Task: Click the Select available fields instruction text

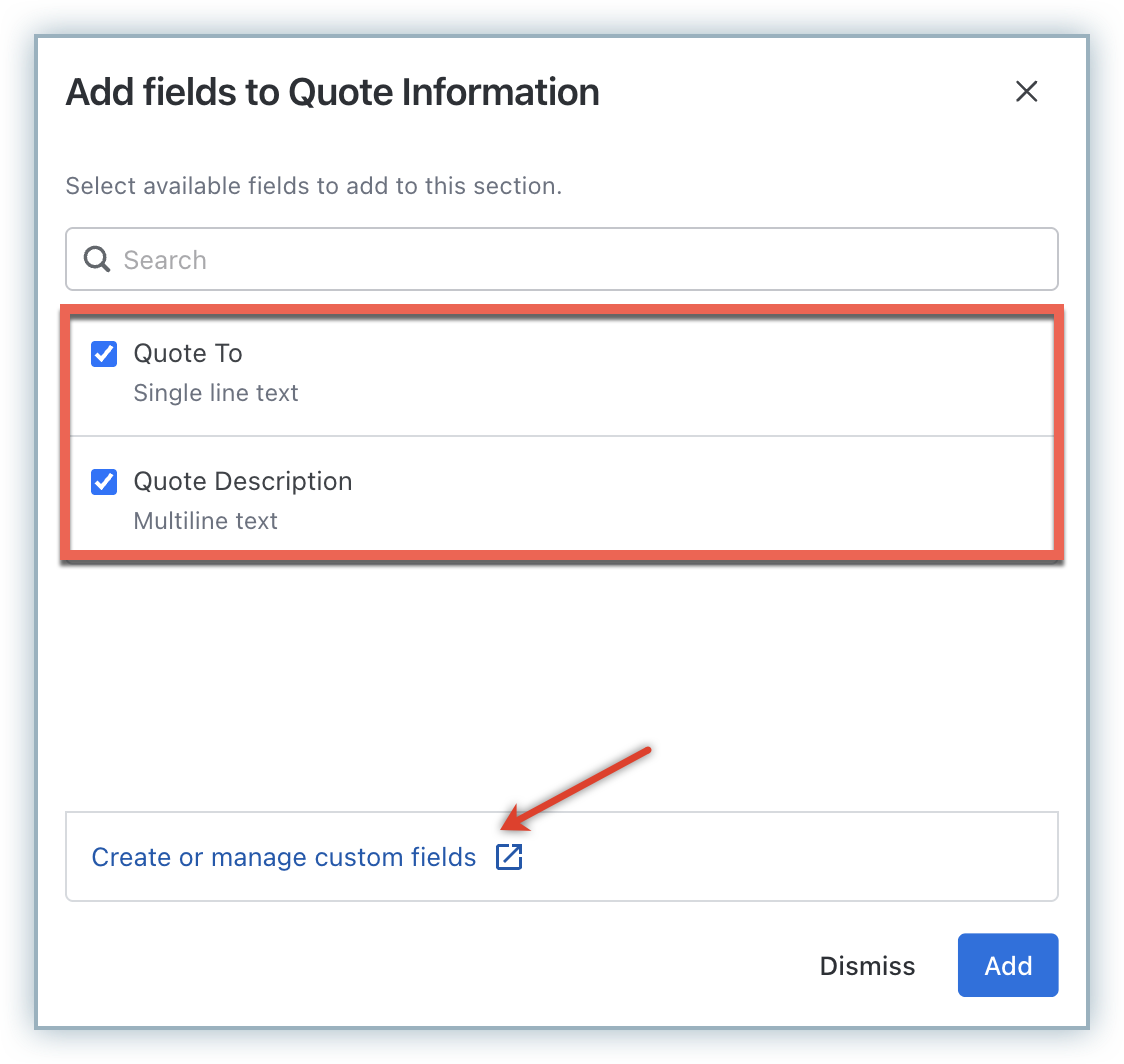Action: (313, 186)
